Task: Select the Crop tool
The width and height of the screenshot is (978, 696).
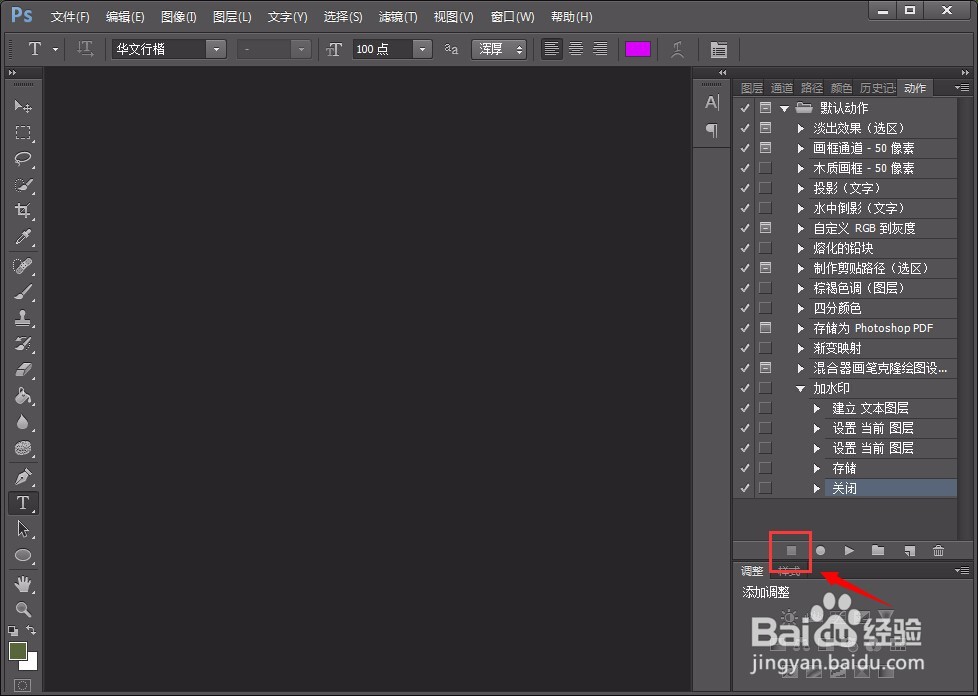Action: (x=23, y=211)
